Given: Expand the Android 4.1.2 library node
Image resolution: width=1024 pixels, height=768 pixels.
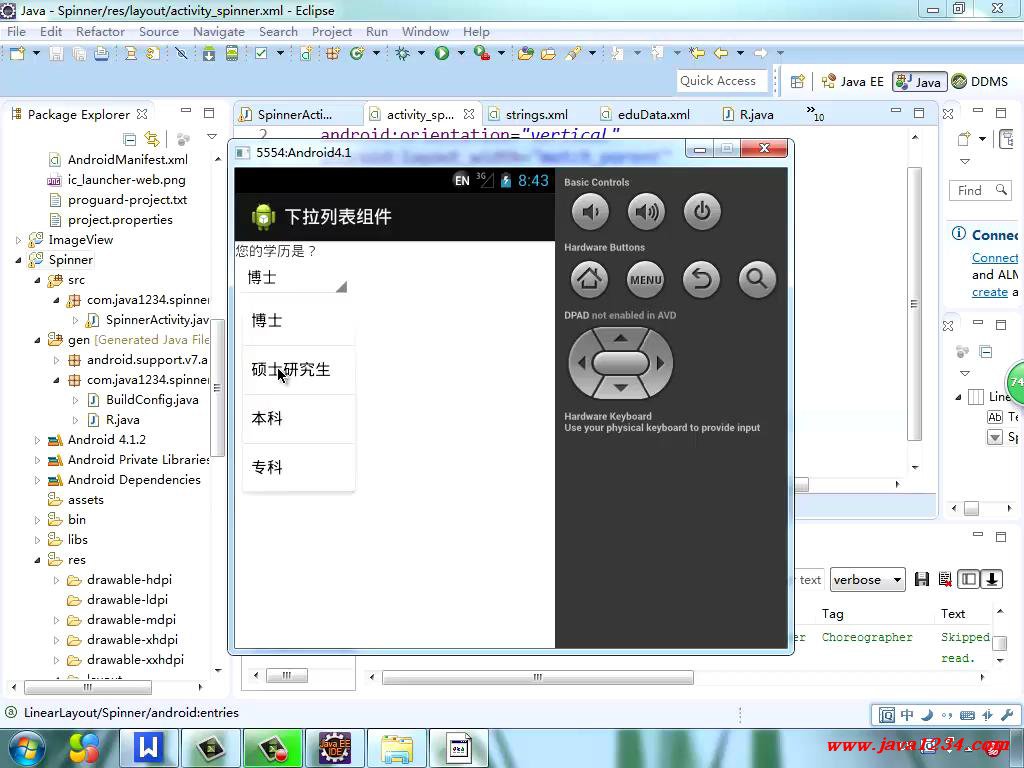Looking at the screenshot, I should coord(37,440).
